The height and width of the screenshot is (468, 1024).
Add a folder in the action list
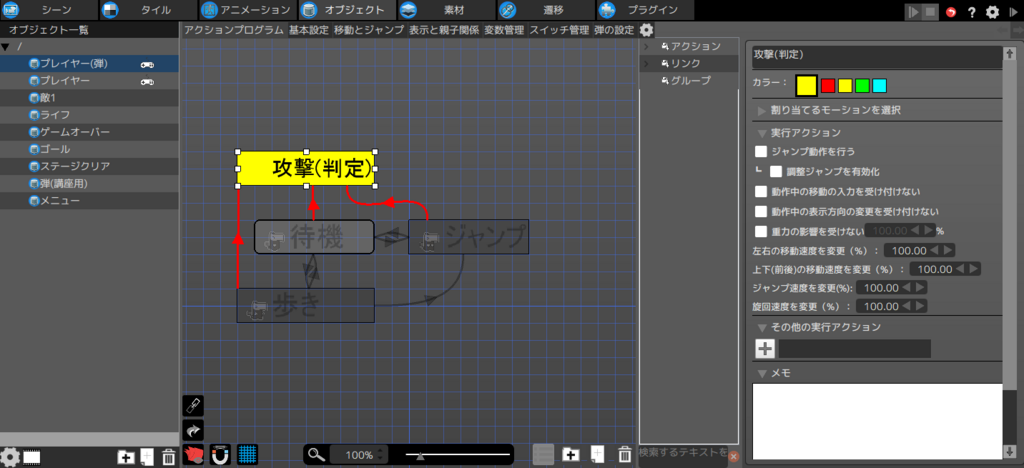click(x=571, y=454)
